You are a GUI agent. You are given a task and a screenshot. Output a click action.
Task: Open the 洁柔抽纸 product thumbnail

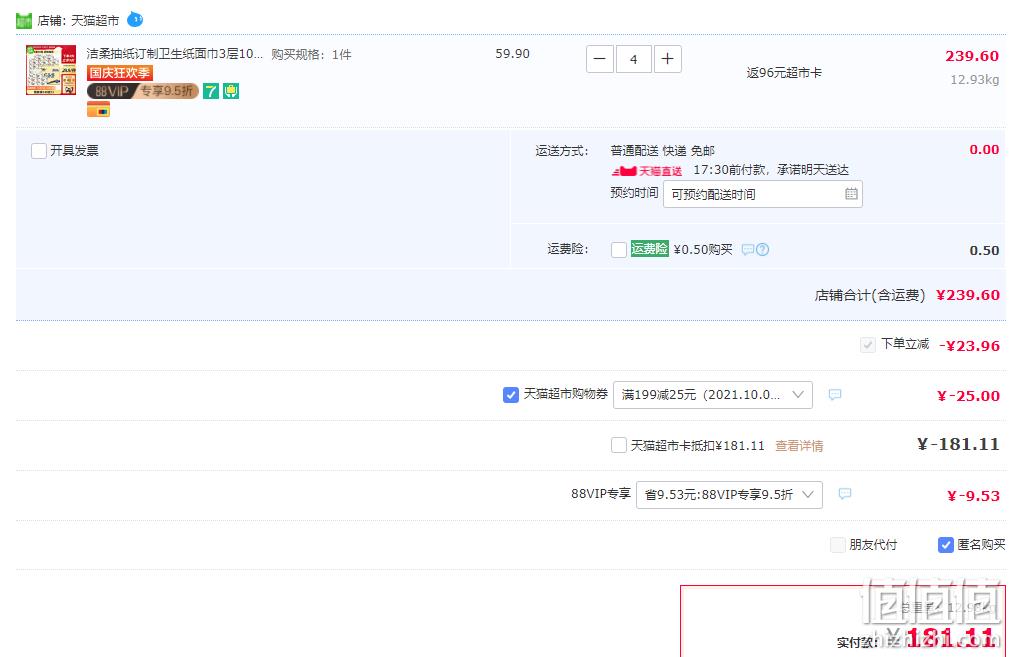(x=51, y=70)
